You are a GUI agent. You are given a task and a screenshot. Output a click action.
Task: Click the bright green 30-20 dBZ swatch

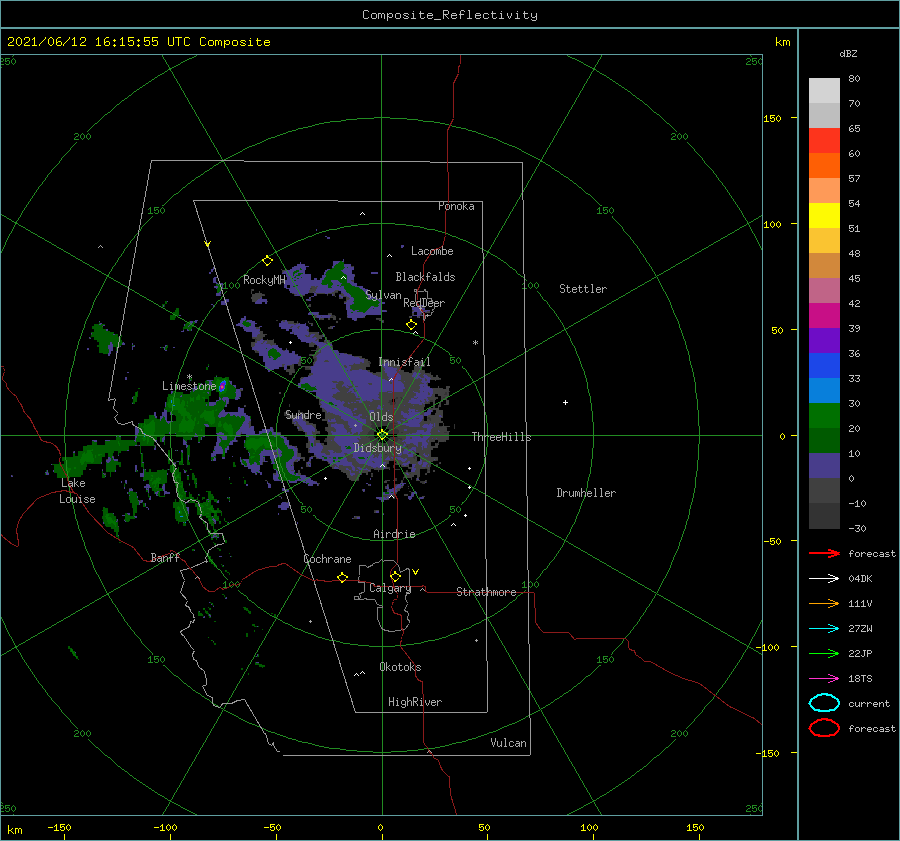[x=824, y=416]
